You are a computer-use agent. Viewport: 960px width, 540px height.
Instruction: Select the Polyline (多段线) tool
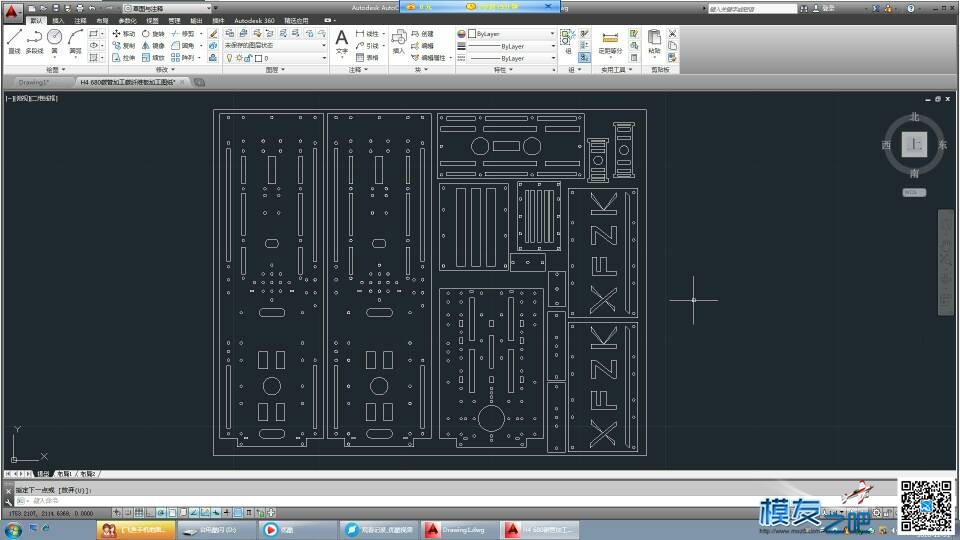coord(34,40)
